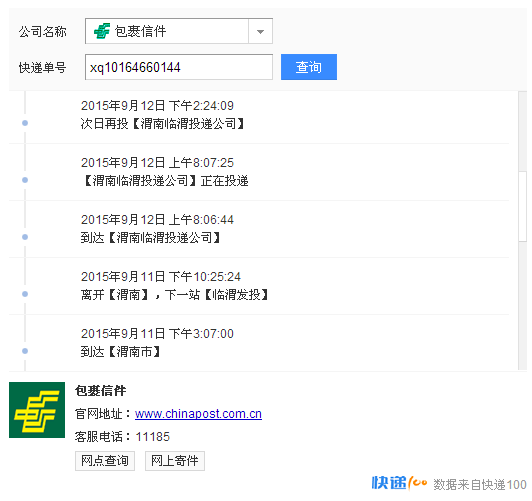Click the 数据来自快递100 text

point(480,485)
